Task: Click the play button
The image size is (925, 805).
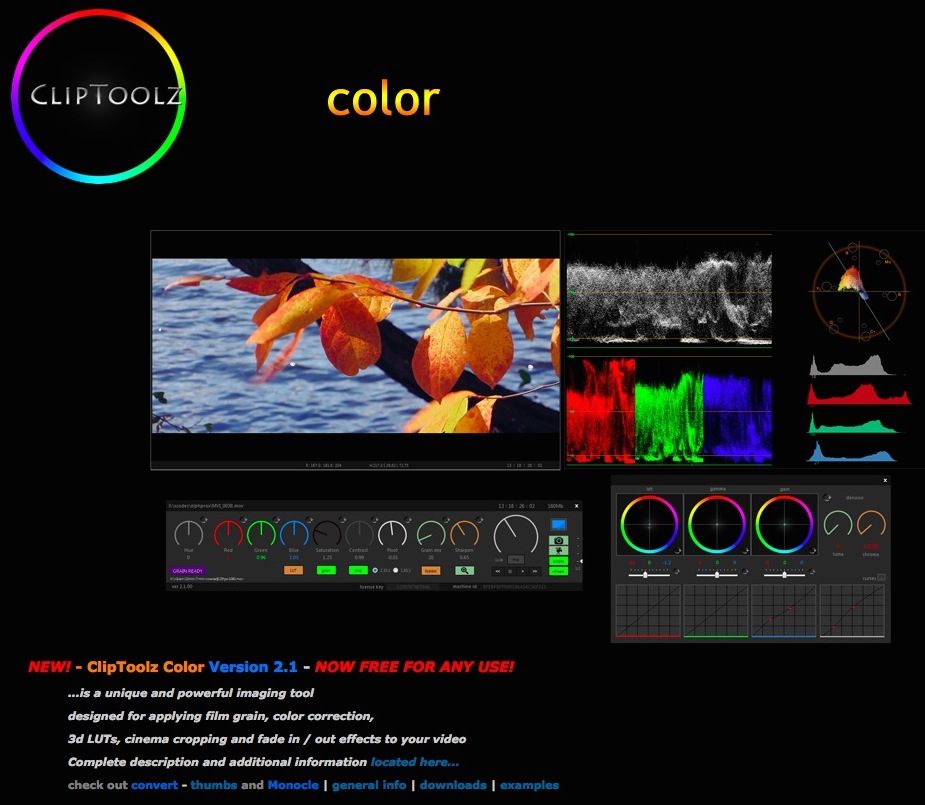Action: click(523, 571)
